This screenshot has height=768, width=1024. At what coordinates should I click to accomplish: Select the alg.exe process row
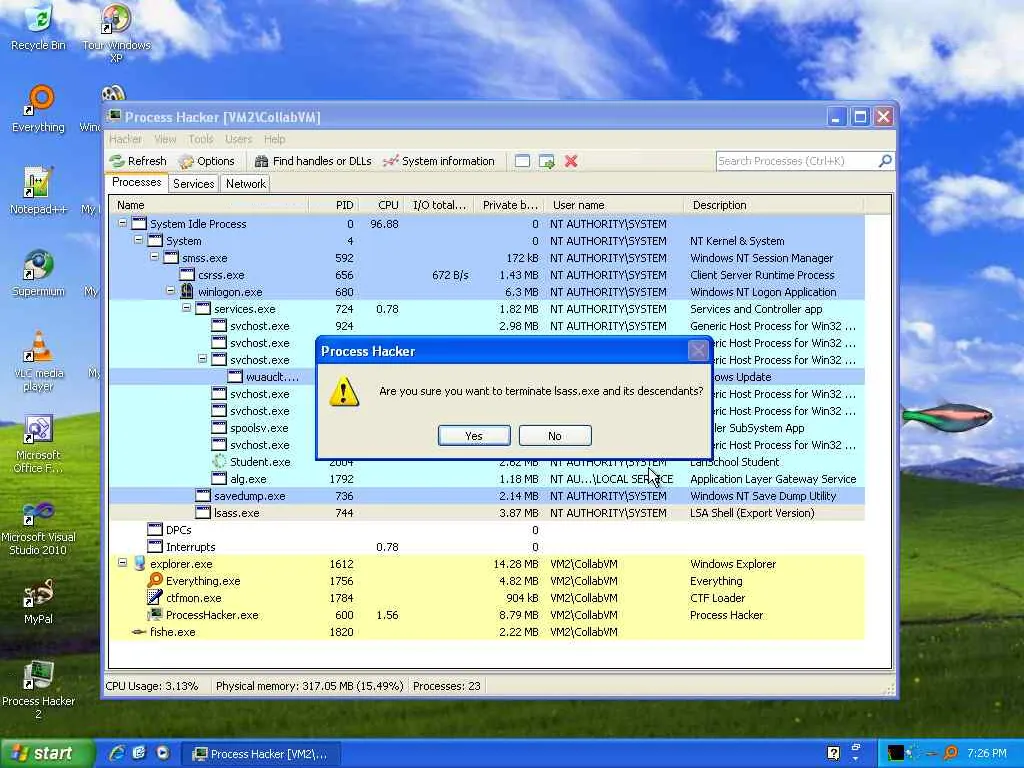click(487, 479)
